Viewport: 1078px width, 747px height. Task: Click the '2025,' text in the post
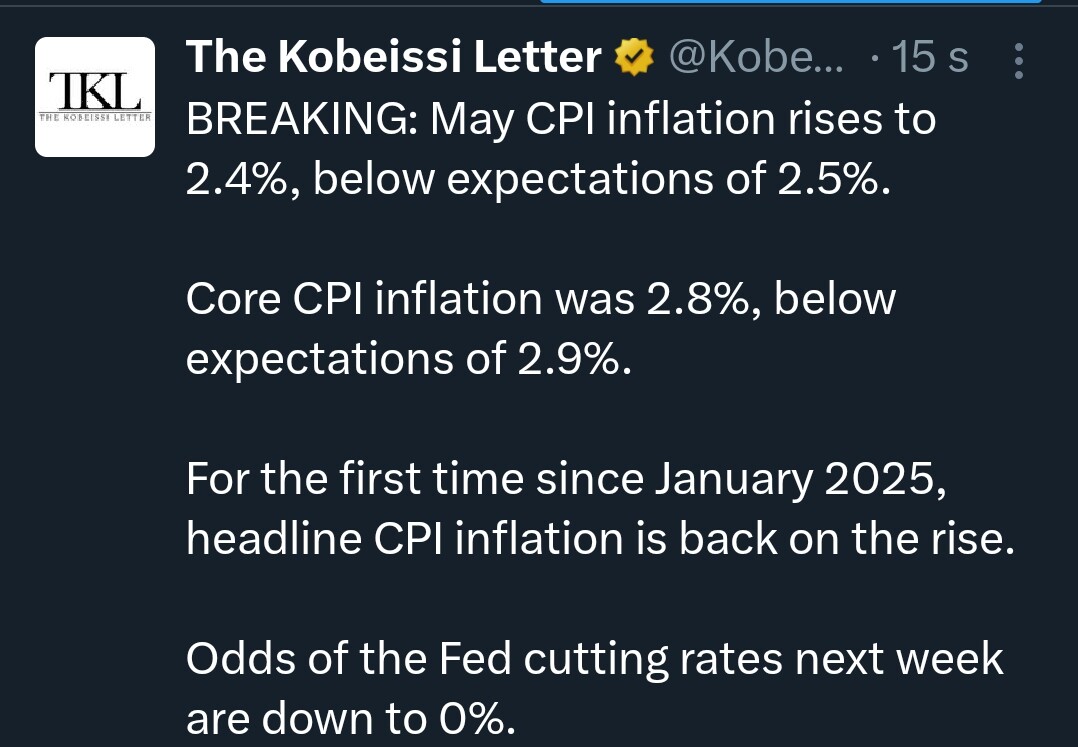(886, 479)
